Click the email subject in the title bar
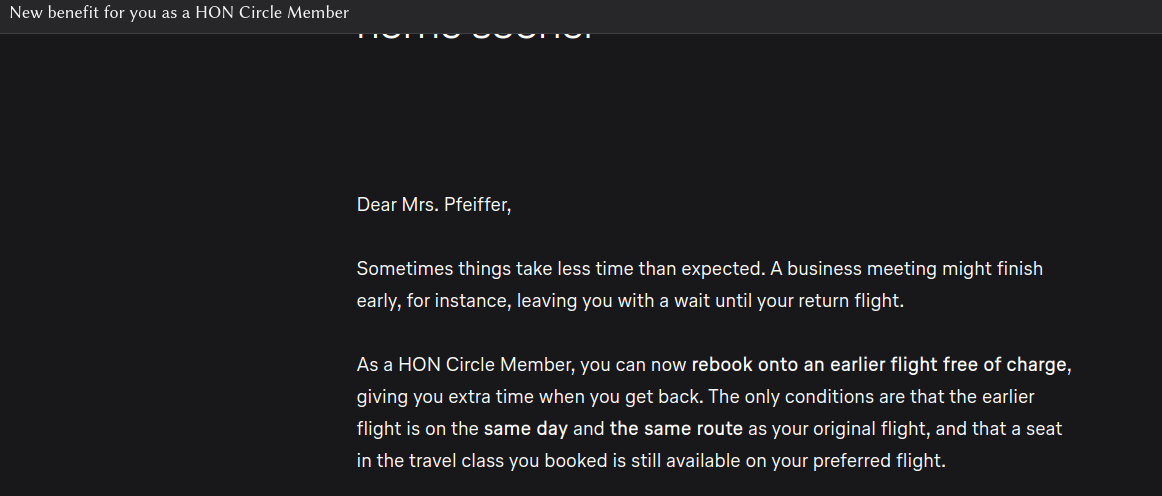Image resolution: width=1162 pixels, height=496 pixels. (179, 13)
